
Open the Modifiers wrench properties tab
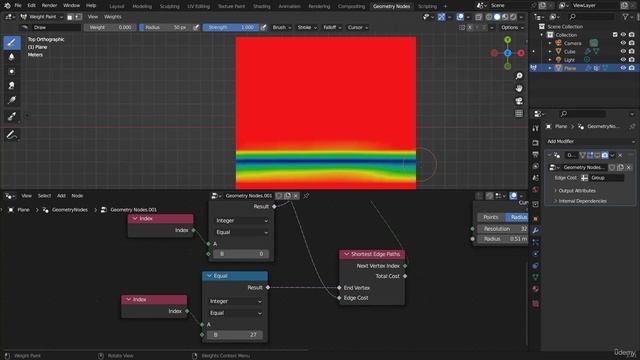click(536, 231)
